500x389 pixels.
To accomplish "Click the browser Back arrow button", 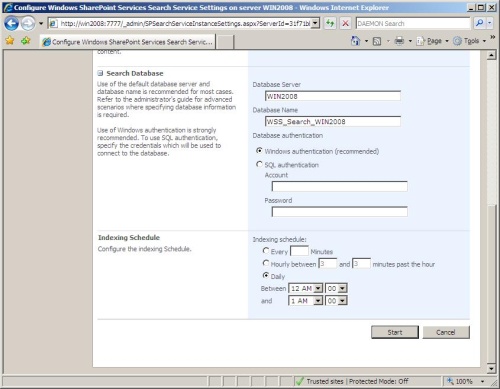I will tap(11, 24).
